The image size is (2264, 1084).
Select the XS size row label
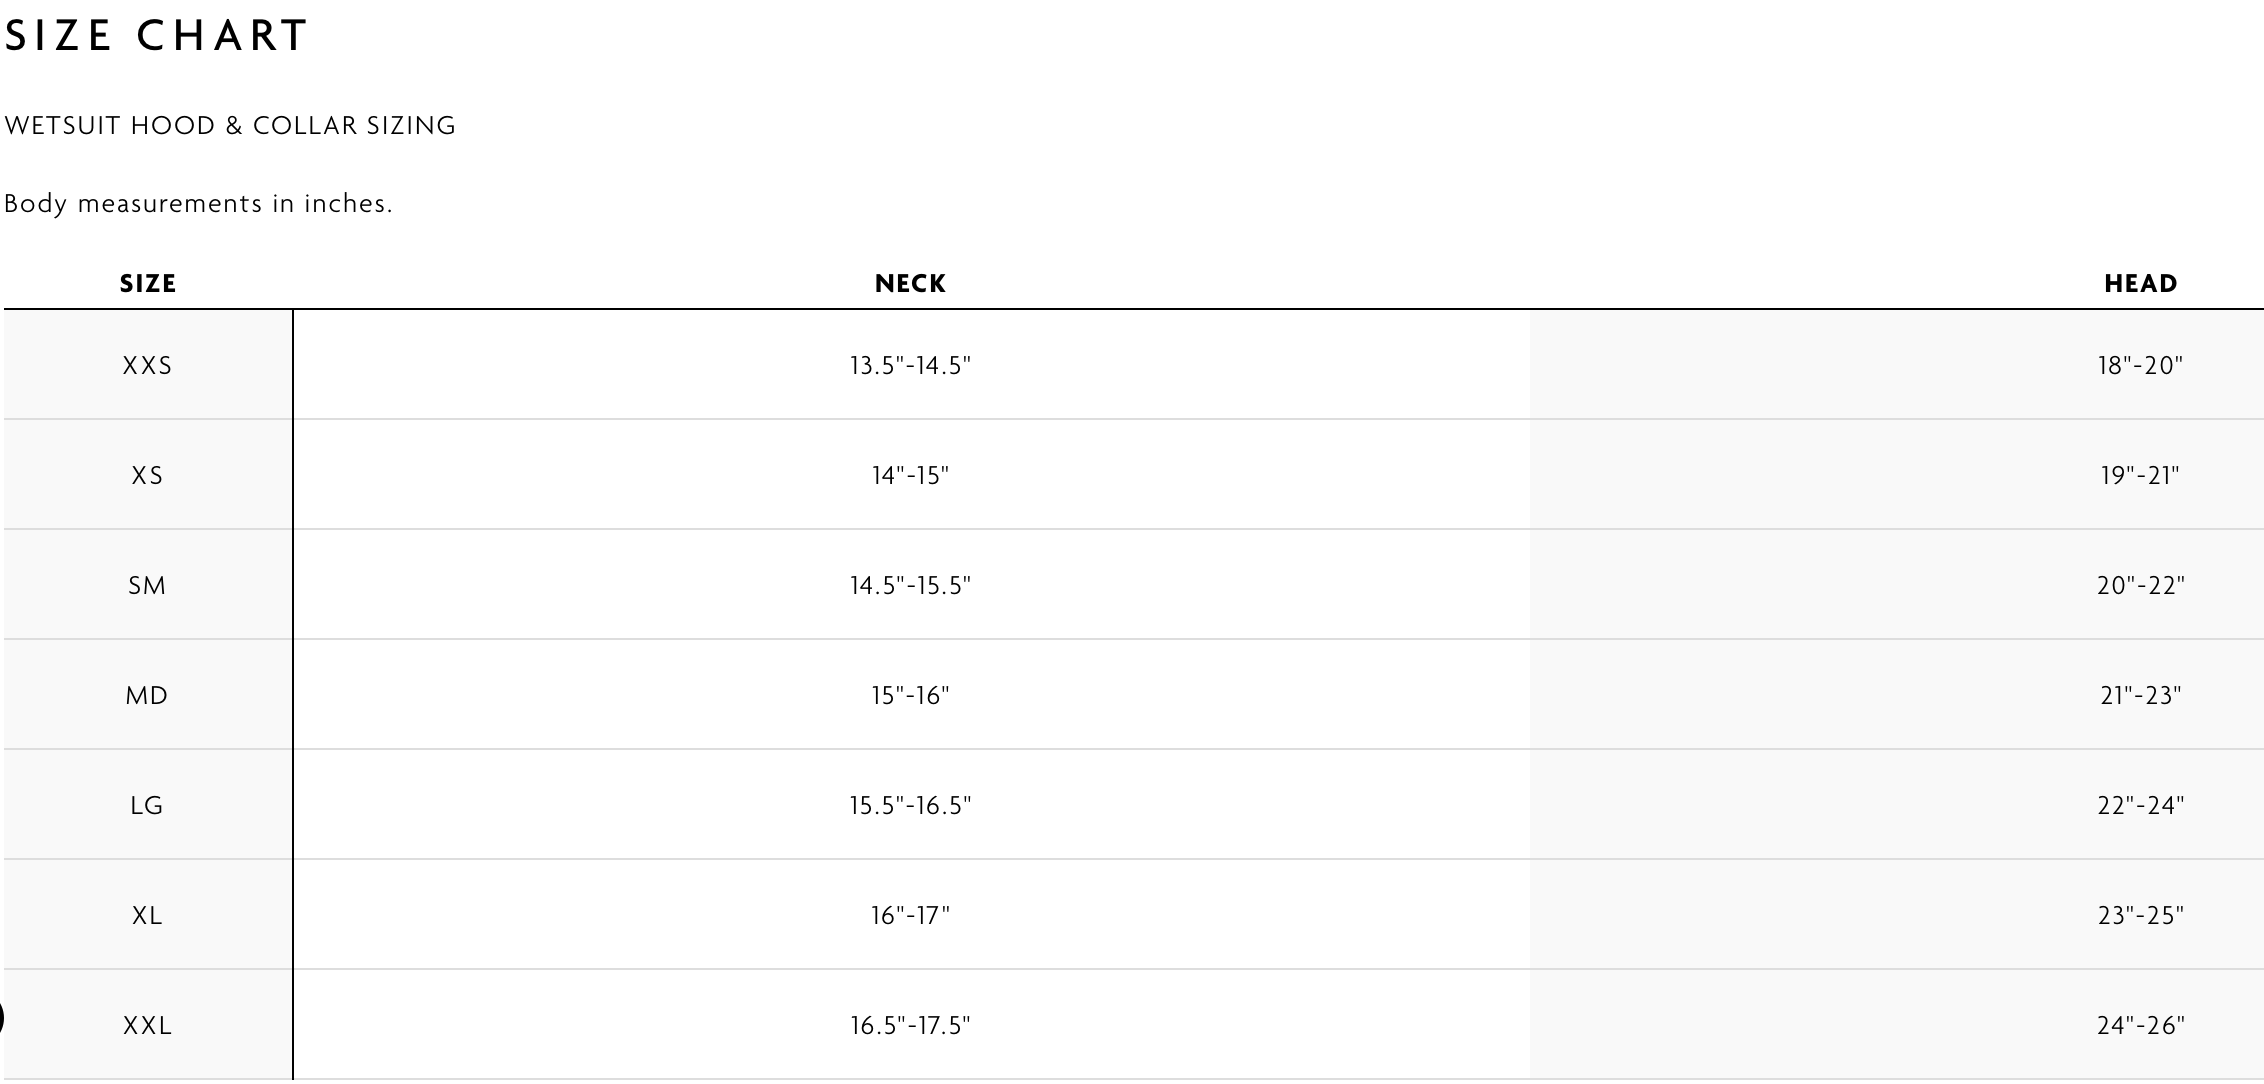(148, 476)
